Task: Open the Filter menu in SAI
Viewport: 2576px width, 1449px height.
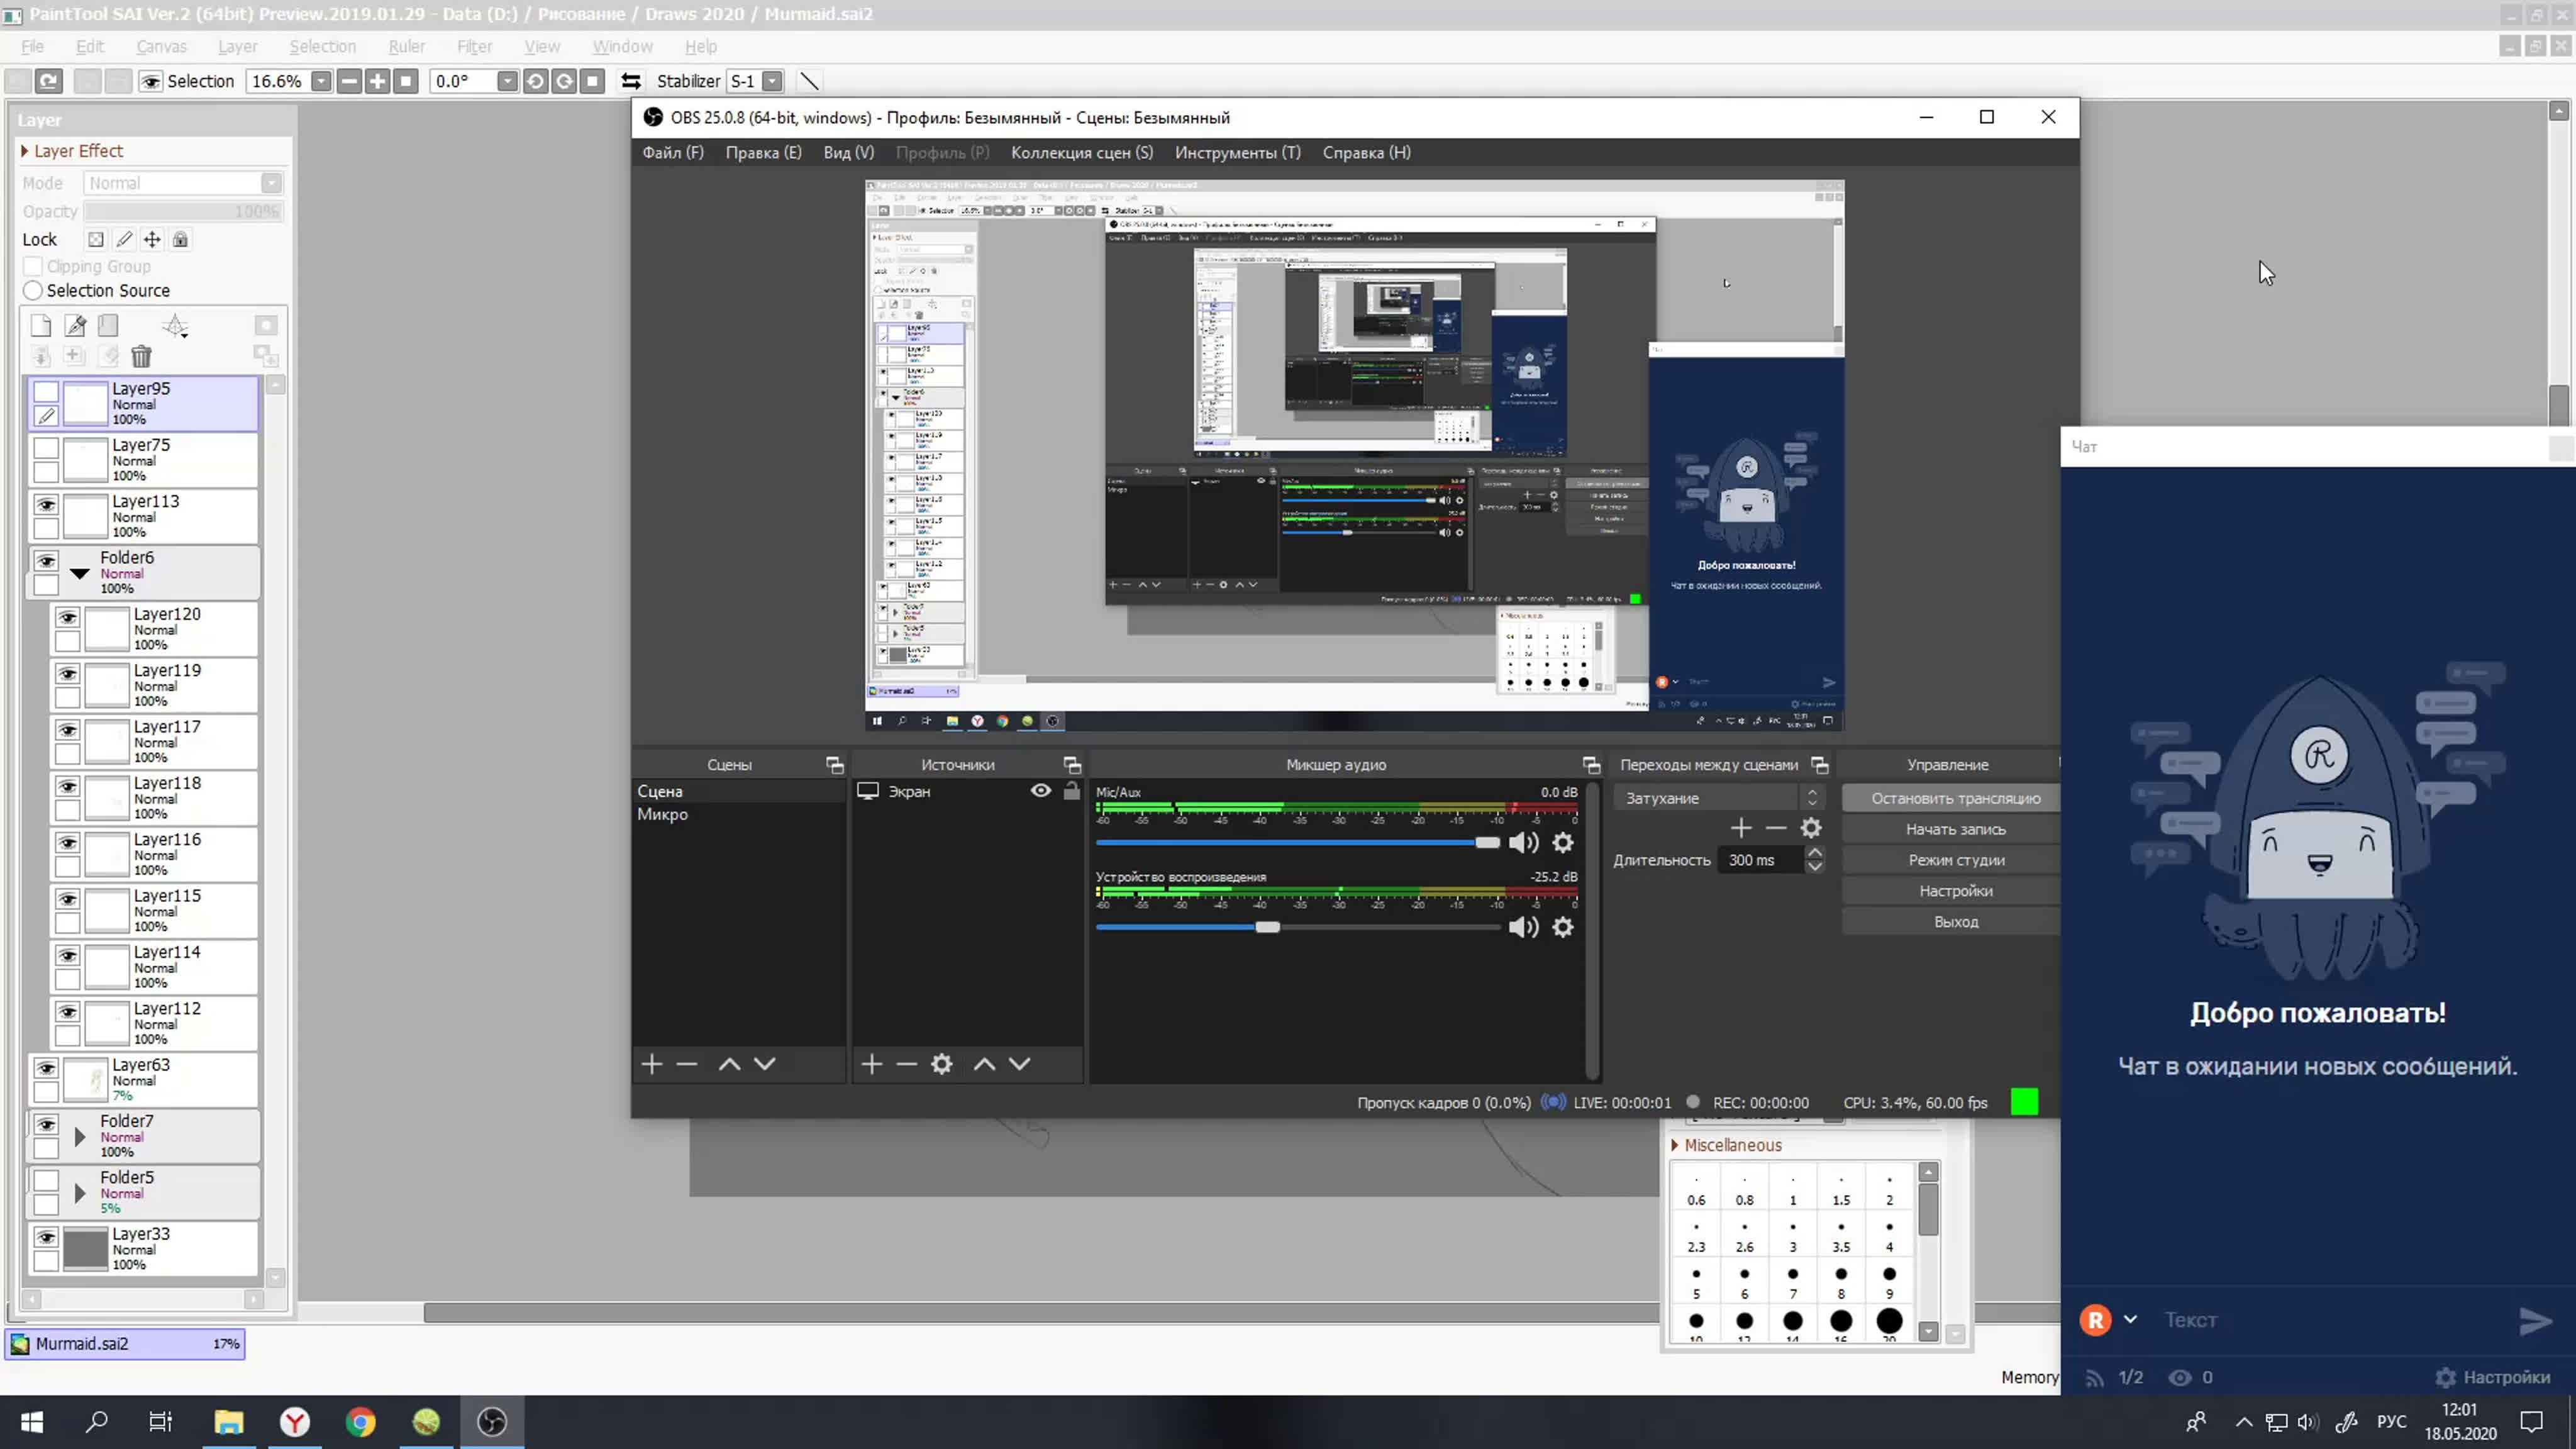Action: pyautogui.click(x=475, y=47)
